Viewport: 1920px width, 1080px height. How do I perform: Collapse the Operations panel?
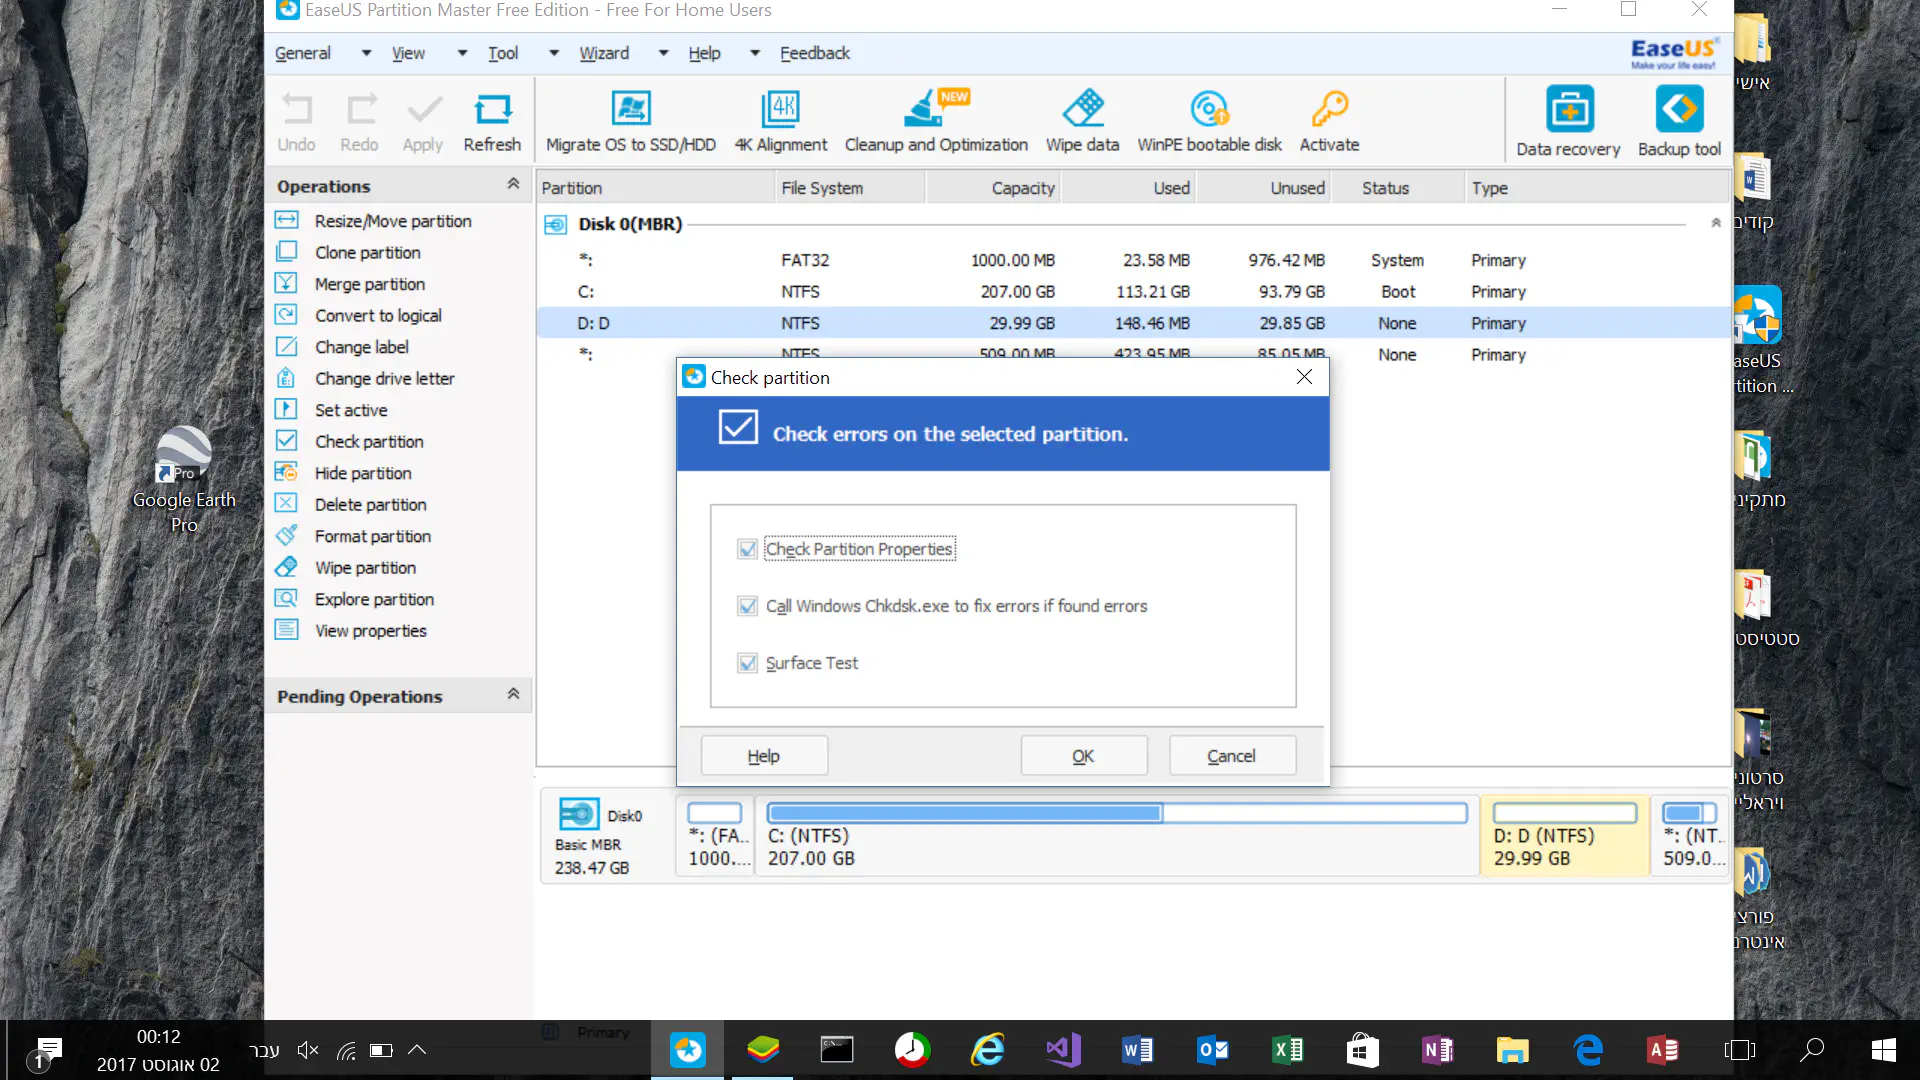click(x=513, y=185)
